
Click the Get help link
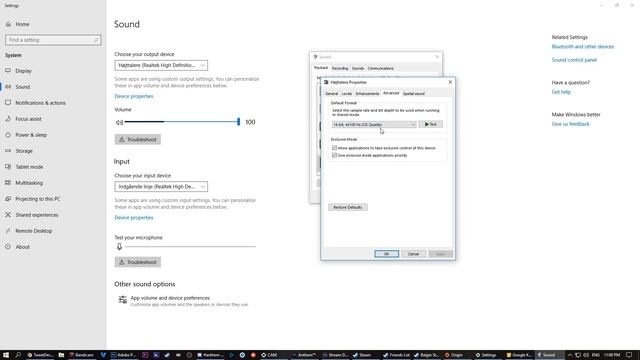point(561,92)
